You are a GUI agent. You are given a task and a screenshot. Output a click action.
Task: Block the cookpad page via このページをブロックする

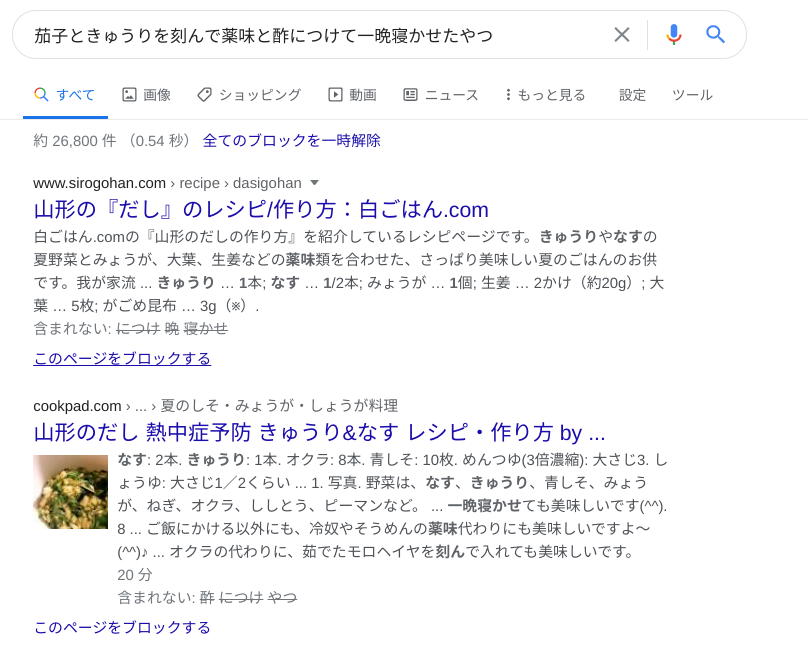(x=122, y=627)
